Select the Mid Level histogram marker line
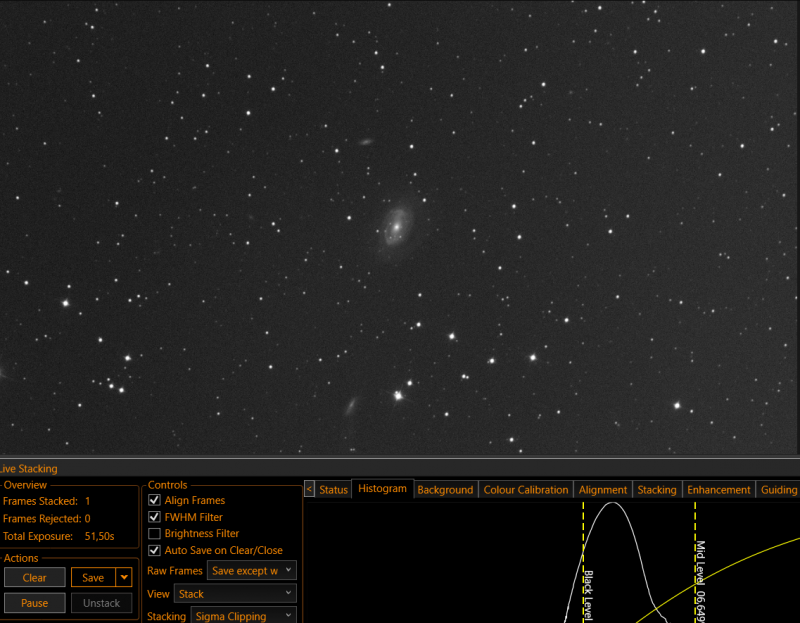800x623 pixels. point(695,561)
